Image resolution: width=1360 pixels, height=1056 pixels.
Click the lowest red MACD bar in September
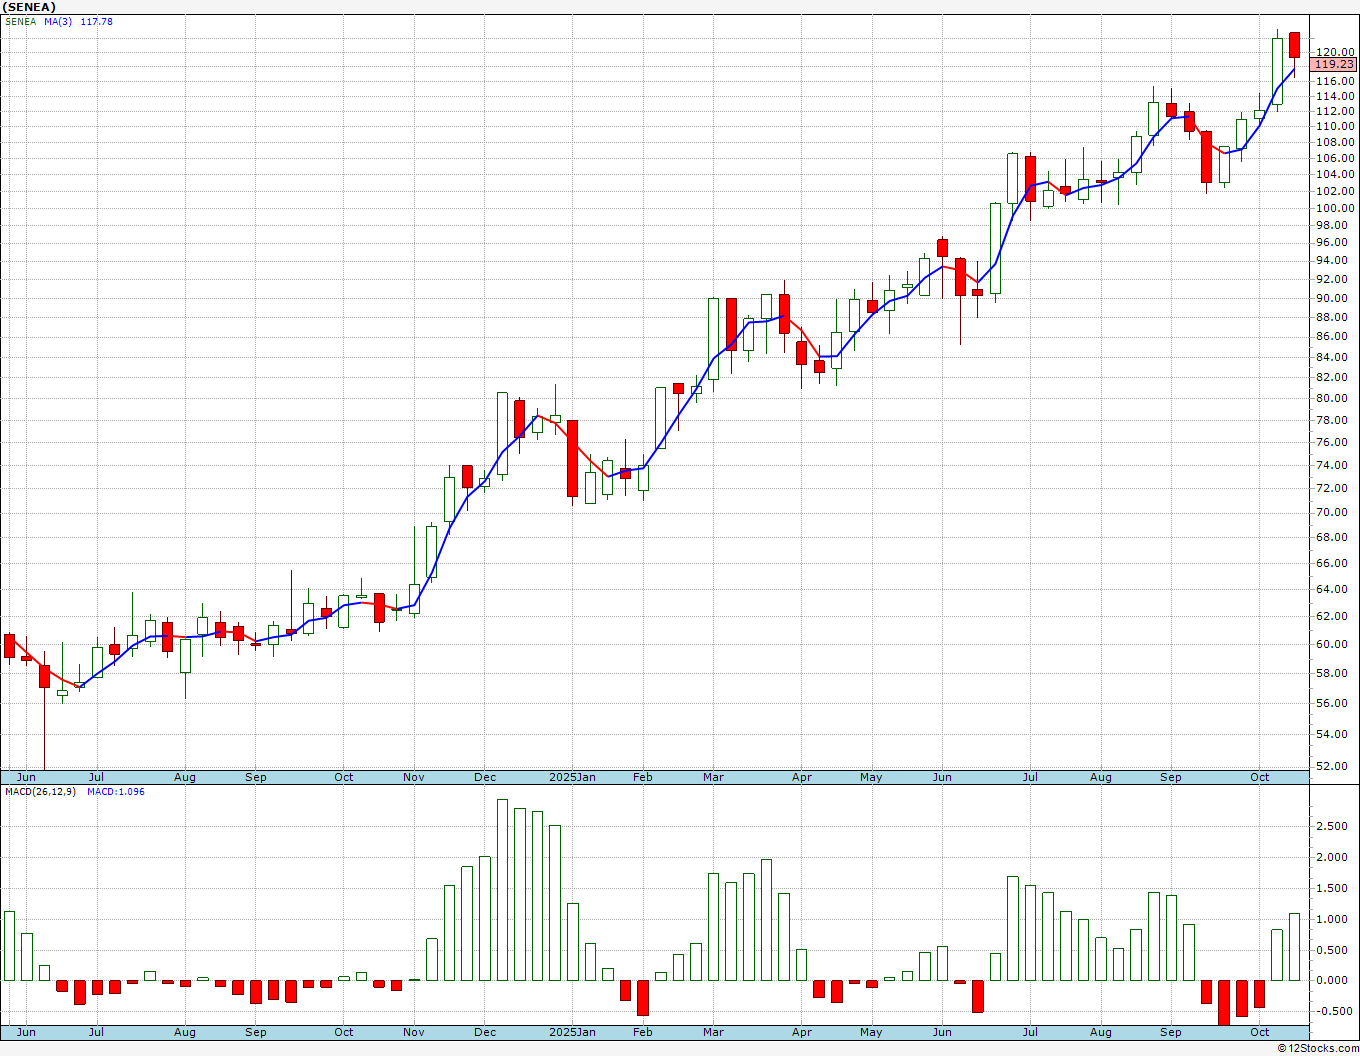click(1224, 1003)
